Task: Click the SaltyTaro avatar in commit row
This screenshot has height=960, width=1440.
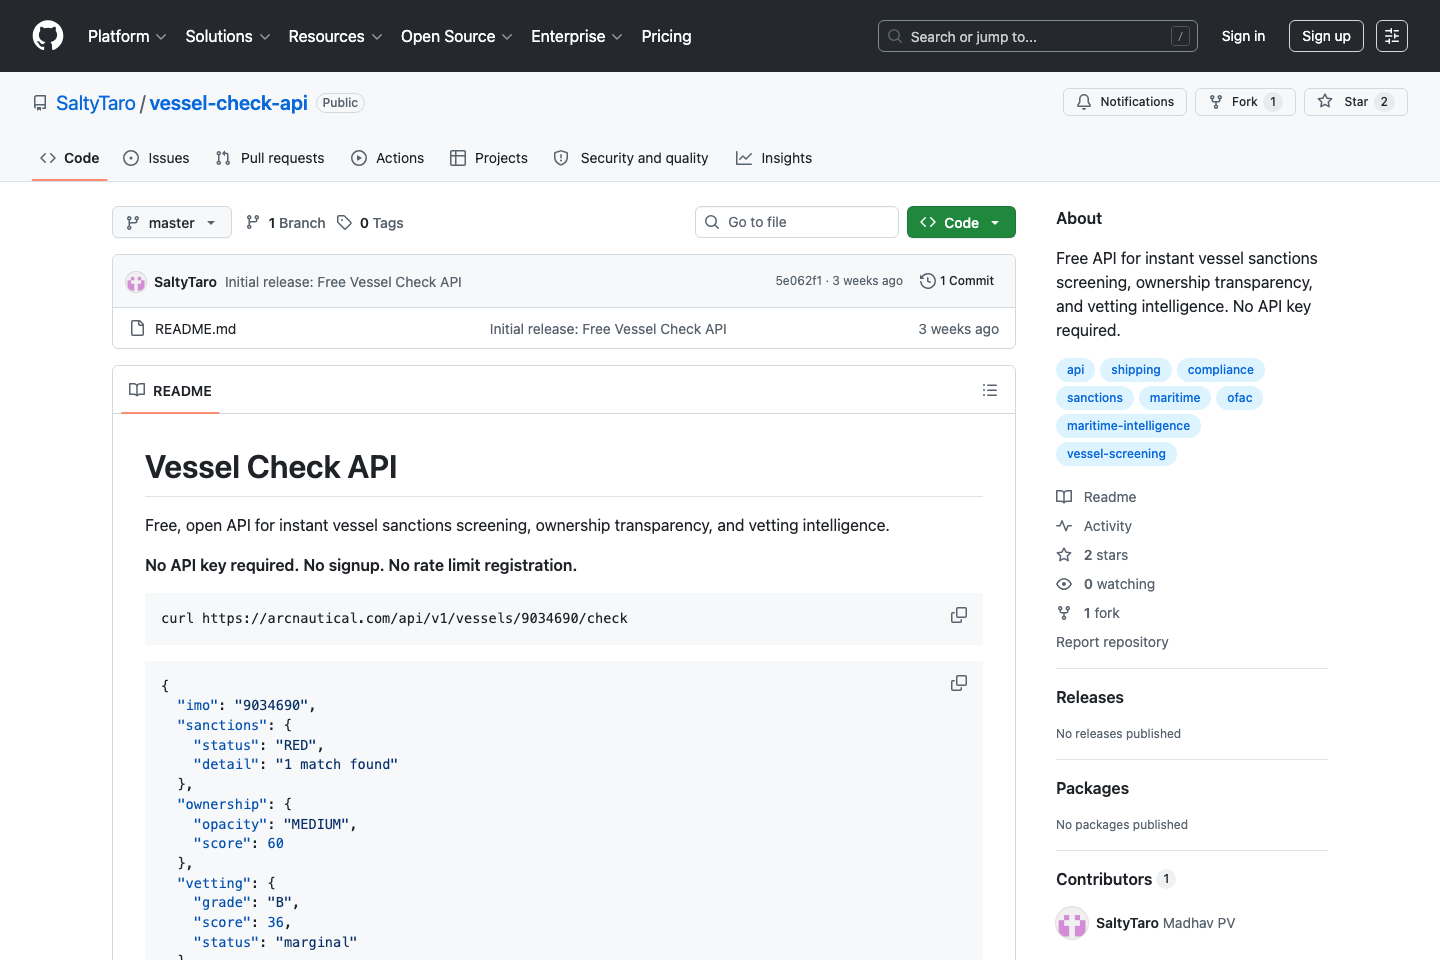Action: pos(136,282)
